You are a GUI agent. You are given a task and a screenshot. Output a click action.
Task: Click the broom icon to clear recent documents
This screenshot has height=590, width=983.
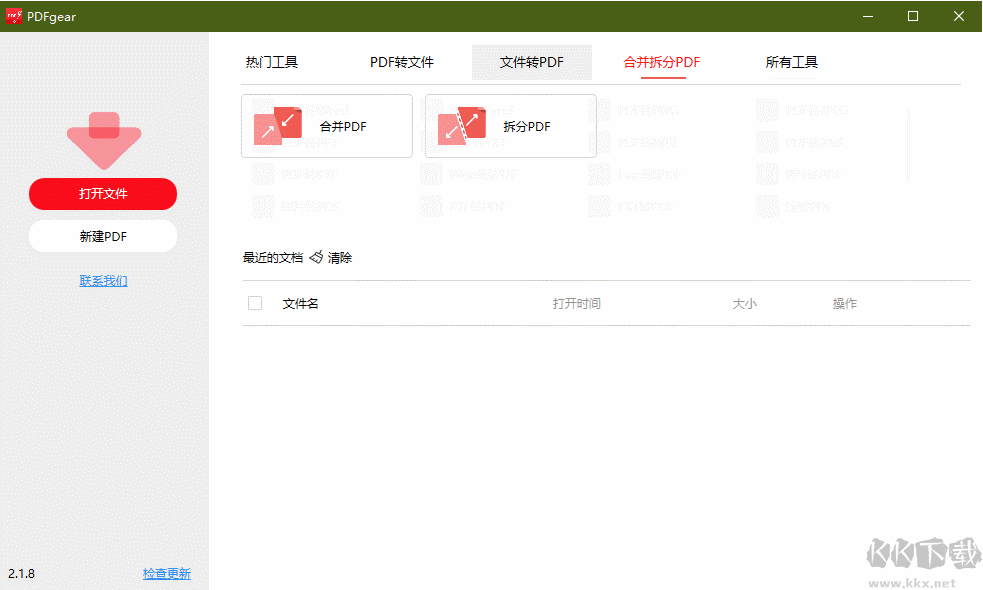pyautogui.click(x=316, y=257)
